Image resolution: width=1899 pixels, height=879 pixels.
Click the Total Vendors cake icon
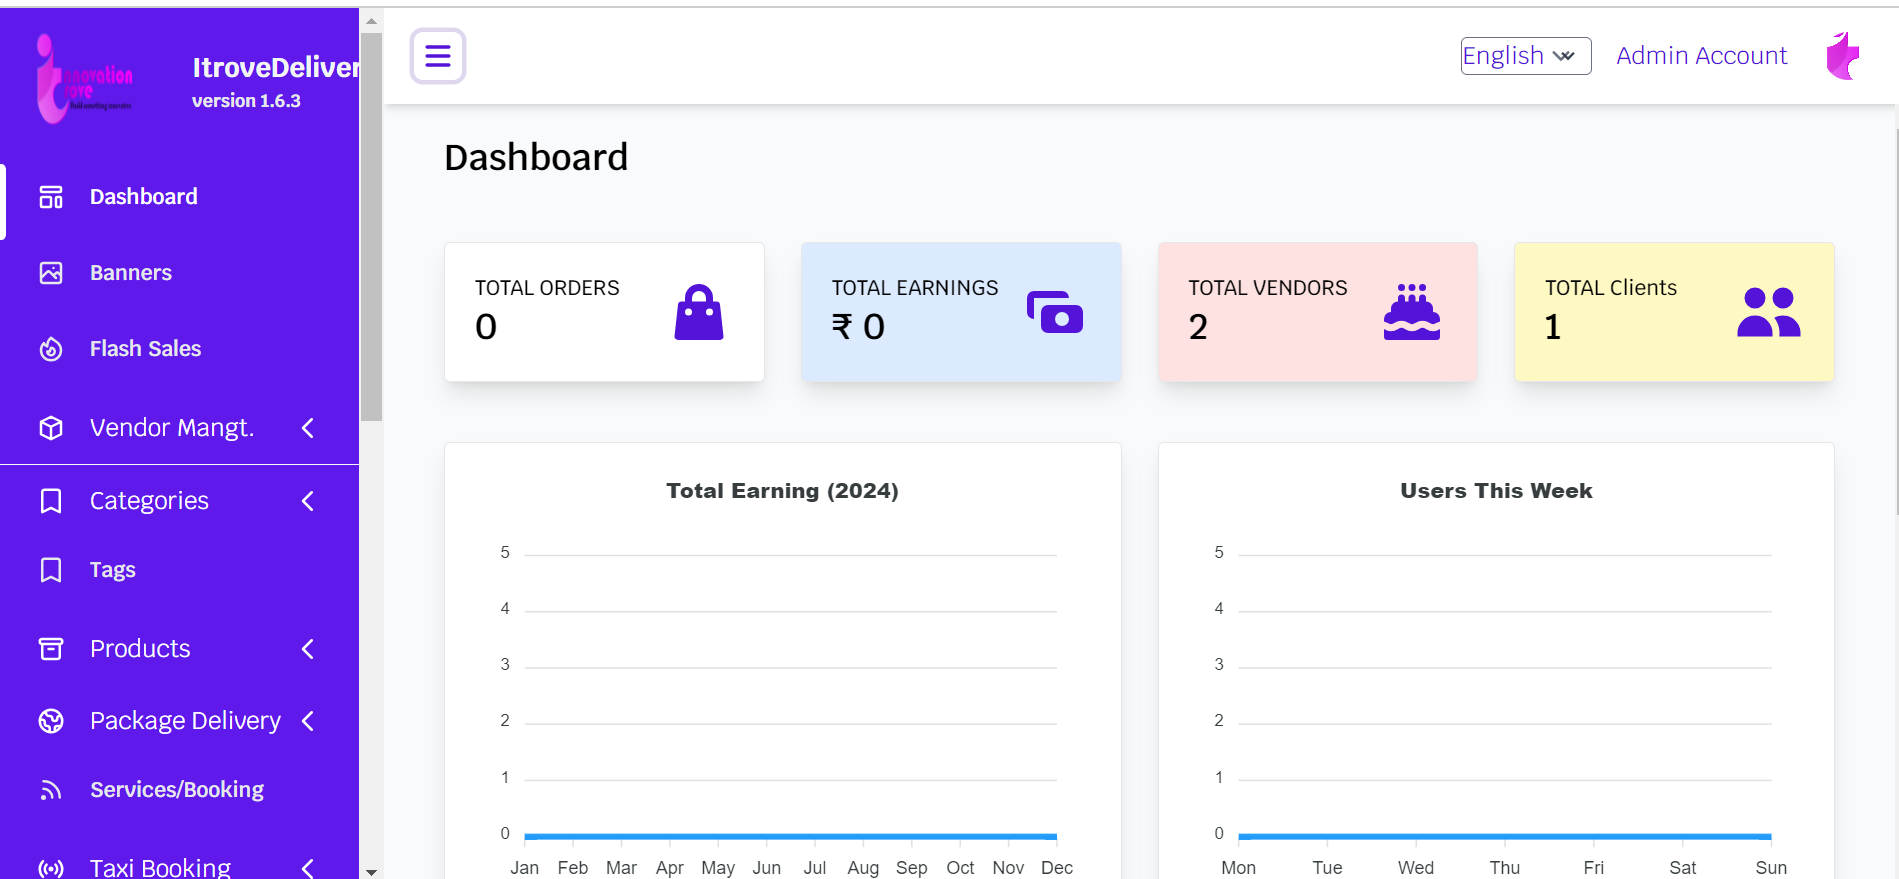[x=1411, y=312]
